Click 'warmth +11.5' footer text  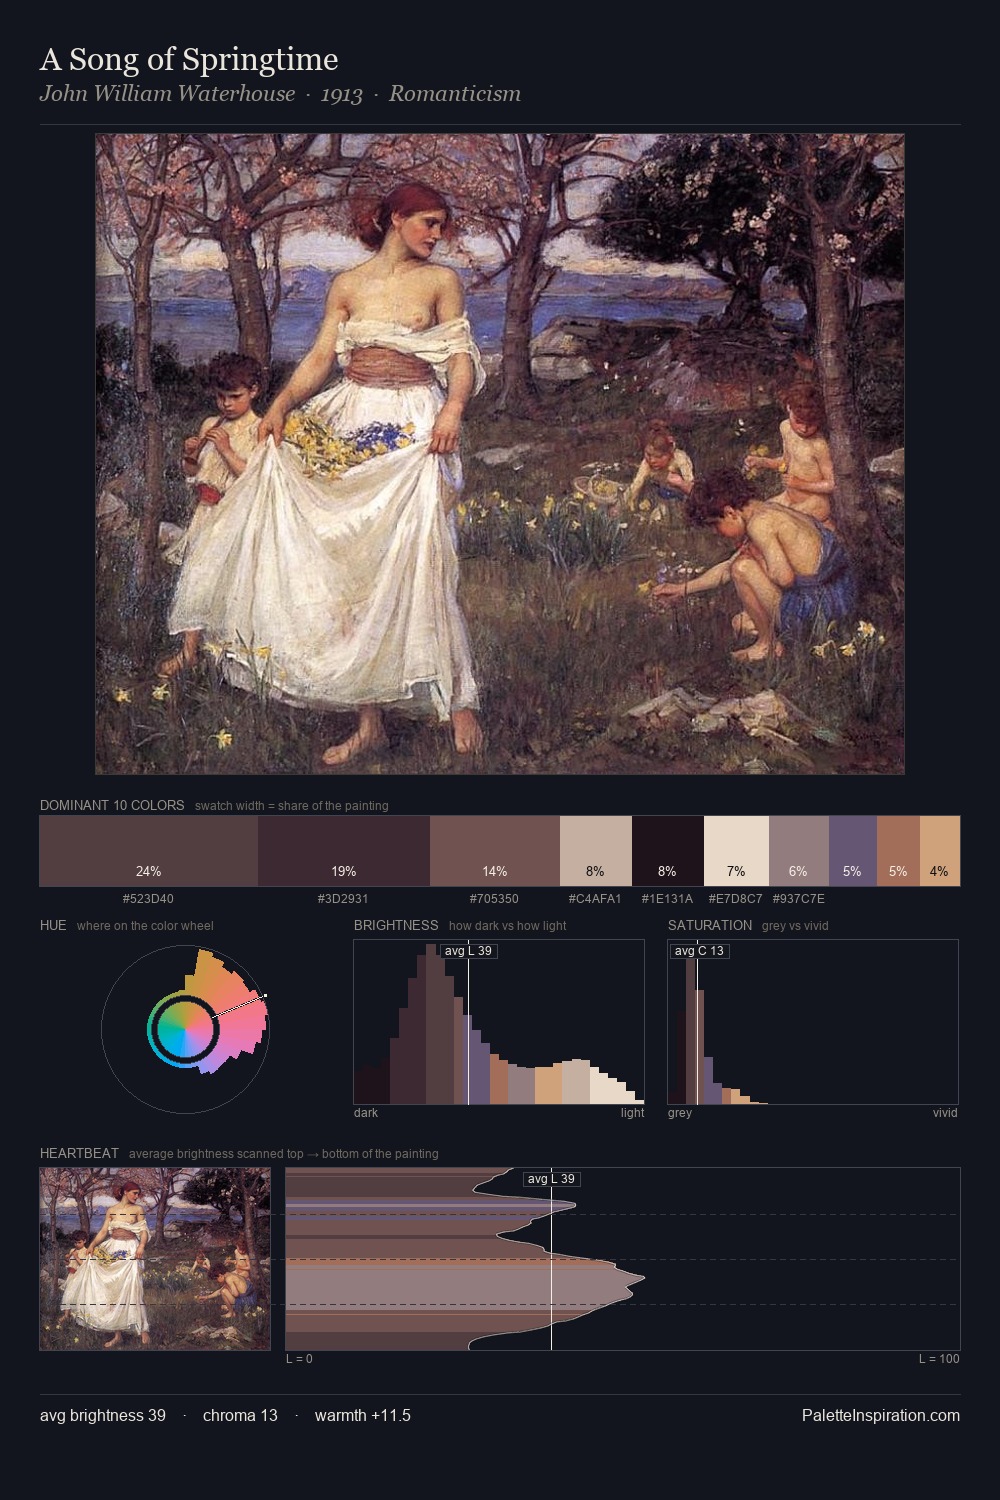[363, 1416]
